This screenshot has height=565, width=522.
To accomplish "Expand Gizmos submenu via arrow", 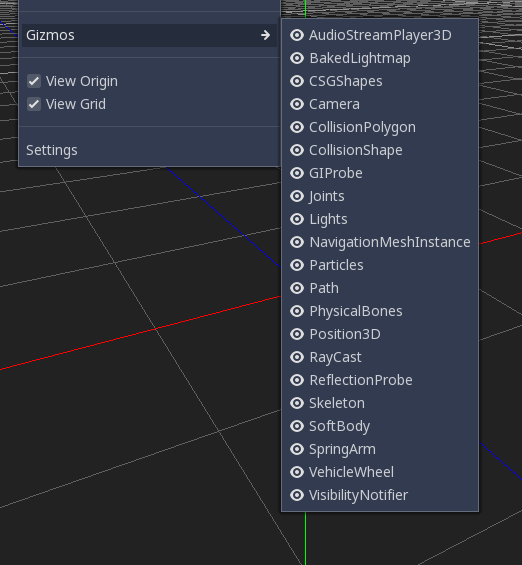I will (x=266, y=35).
